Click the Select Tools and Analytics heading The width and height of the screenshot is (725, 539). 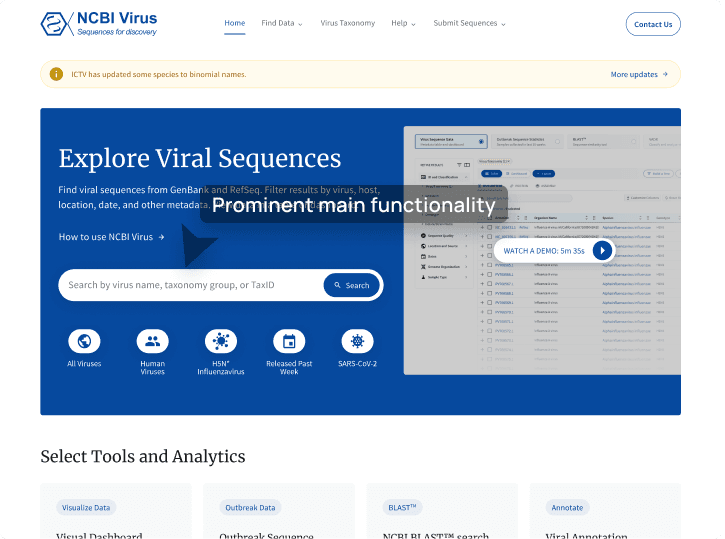coord(143,457)
